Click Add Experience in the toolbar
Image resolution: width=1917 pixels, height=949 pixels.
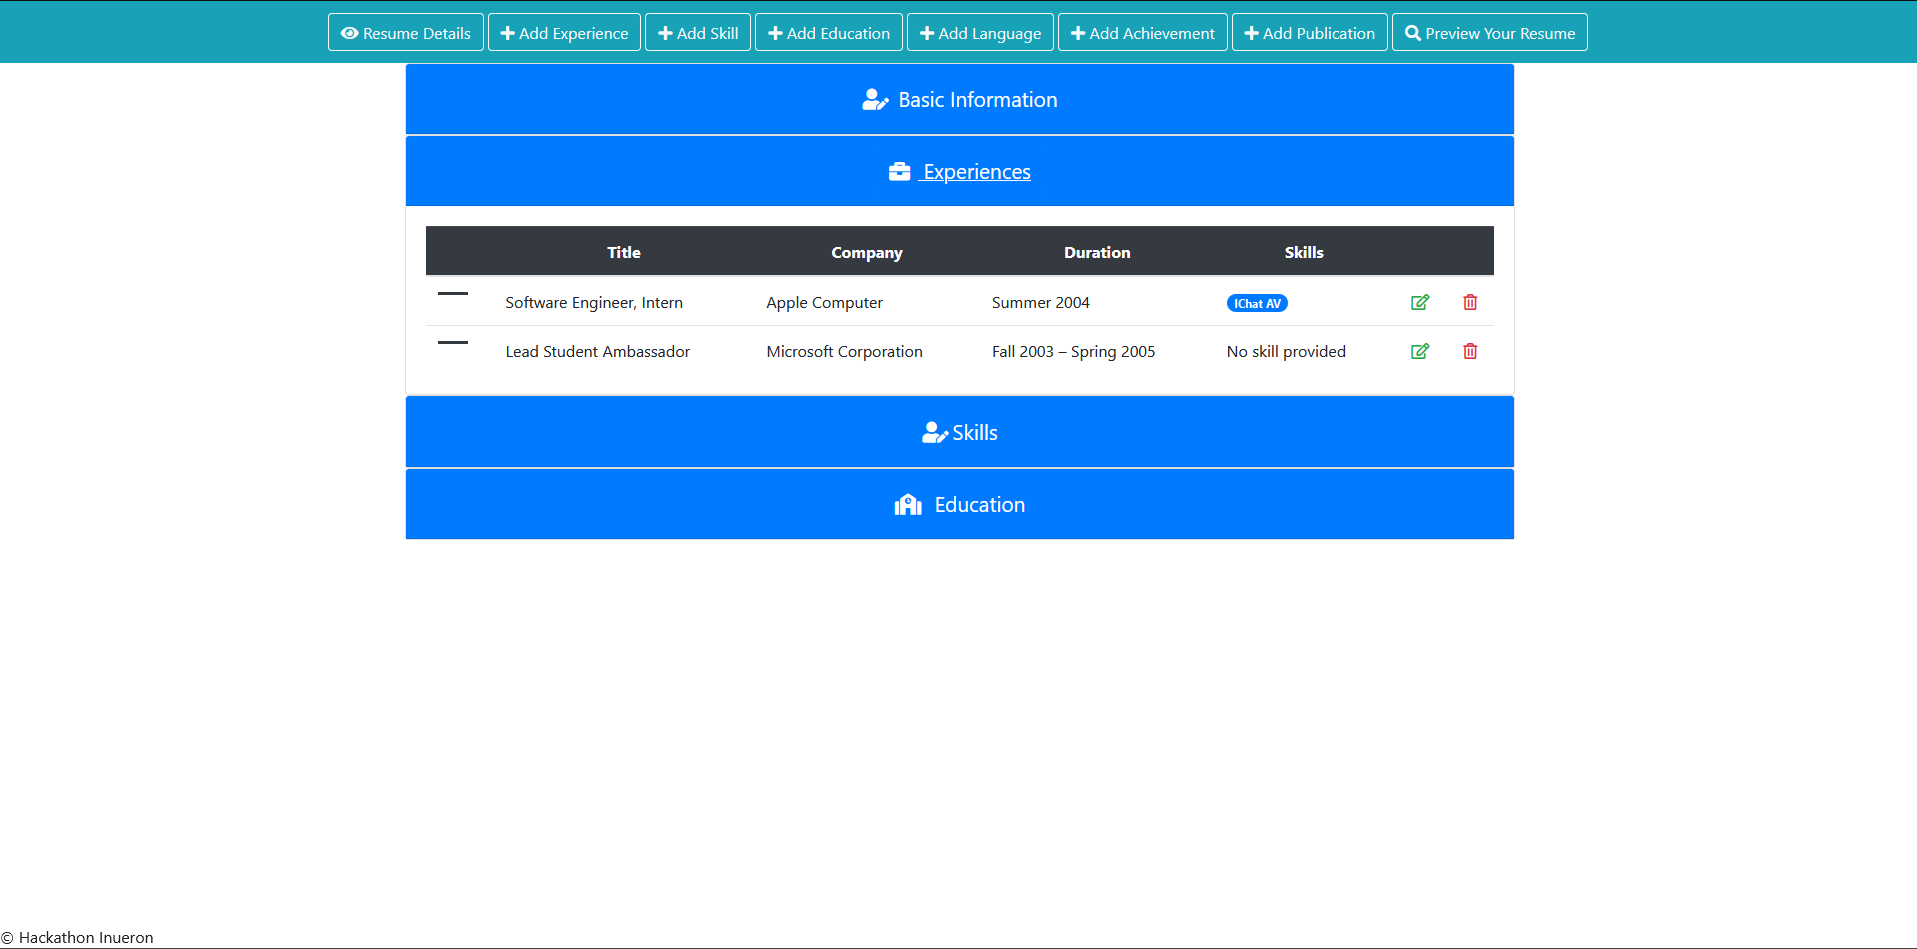tap(564, 32)
